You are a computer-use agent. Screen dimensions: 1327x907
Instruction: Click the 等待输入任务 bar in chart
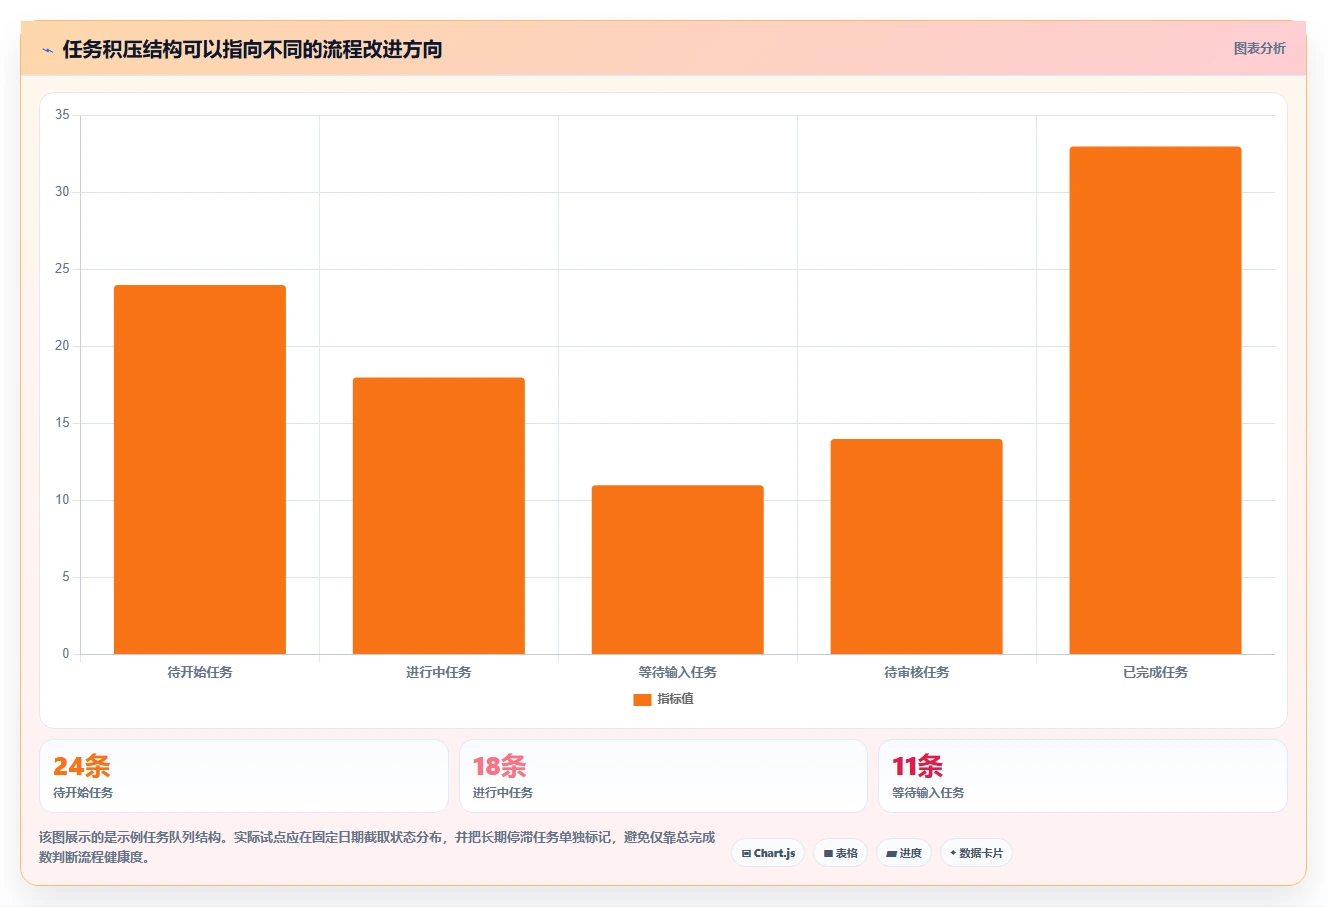pos(678,570)
